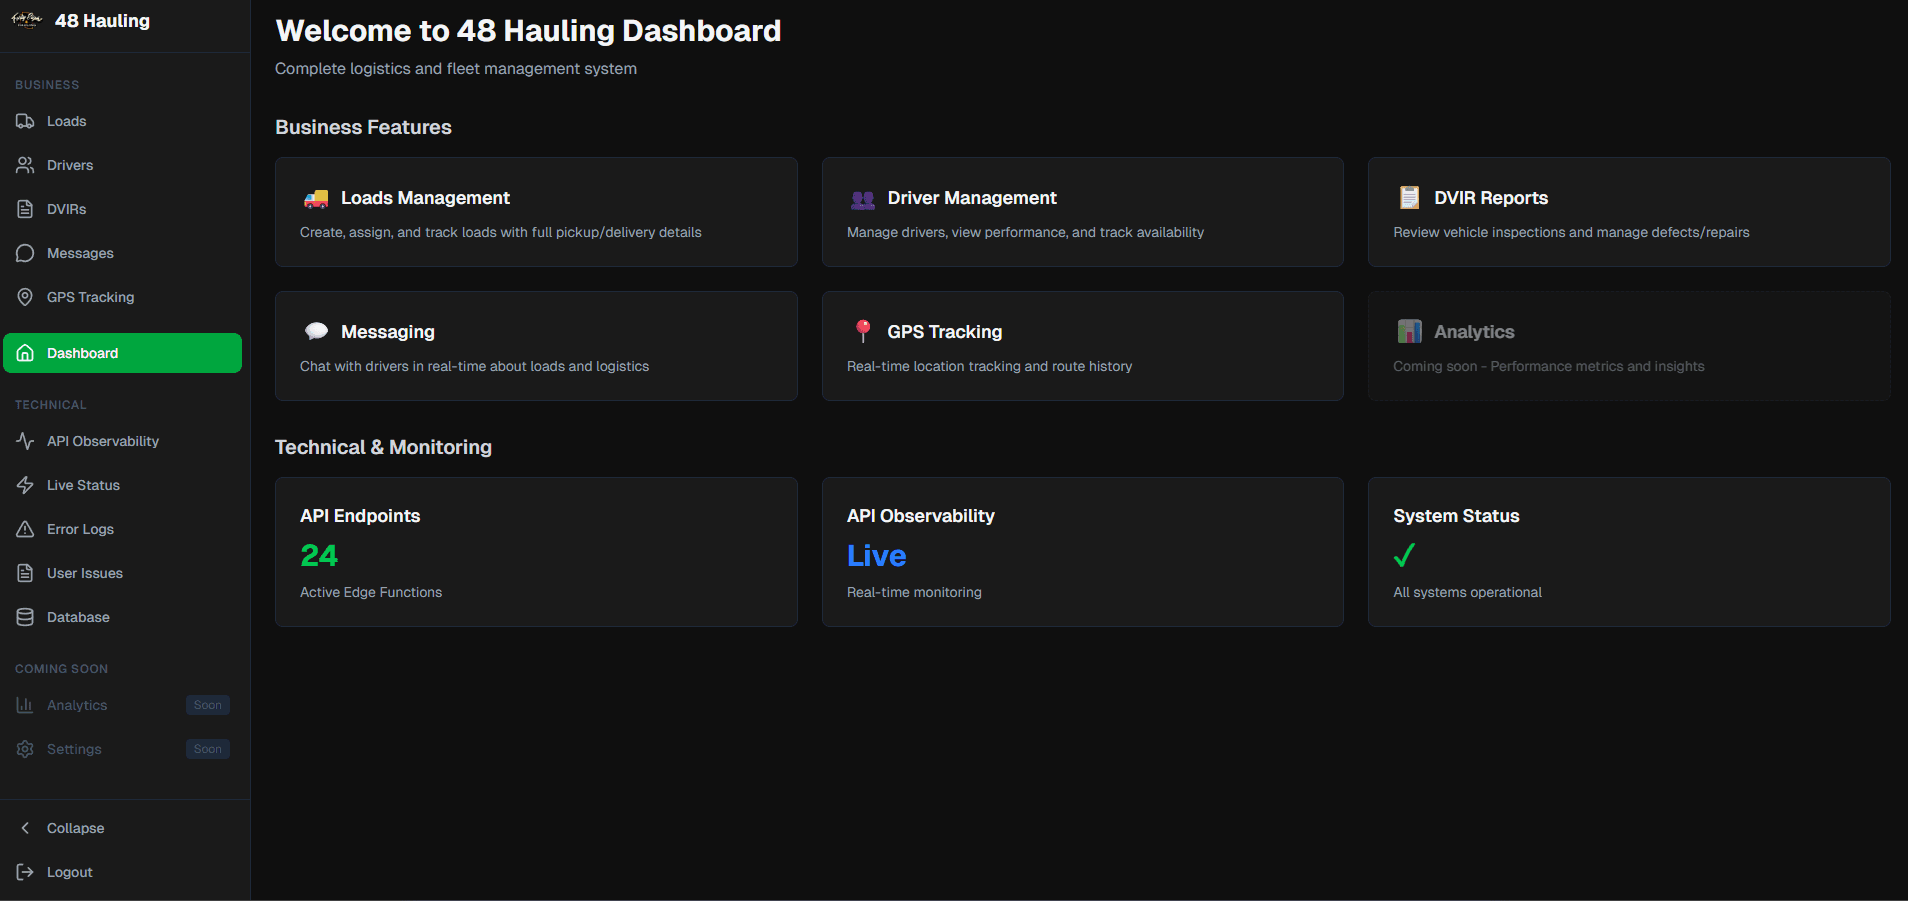
Task: Select the Error Logs warning triangle icon
Action: 25,528
